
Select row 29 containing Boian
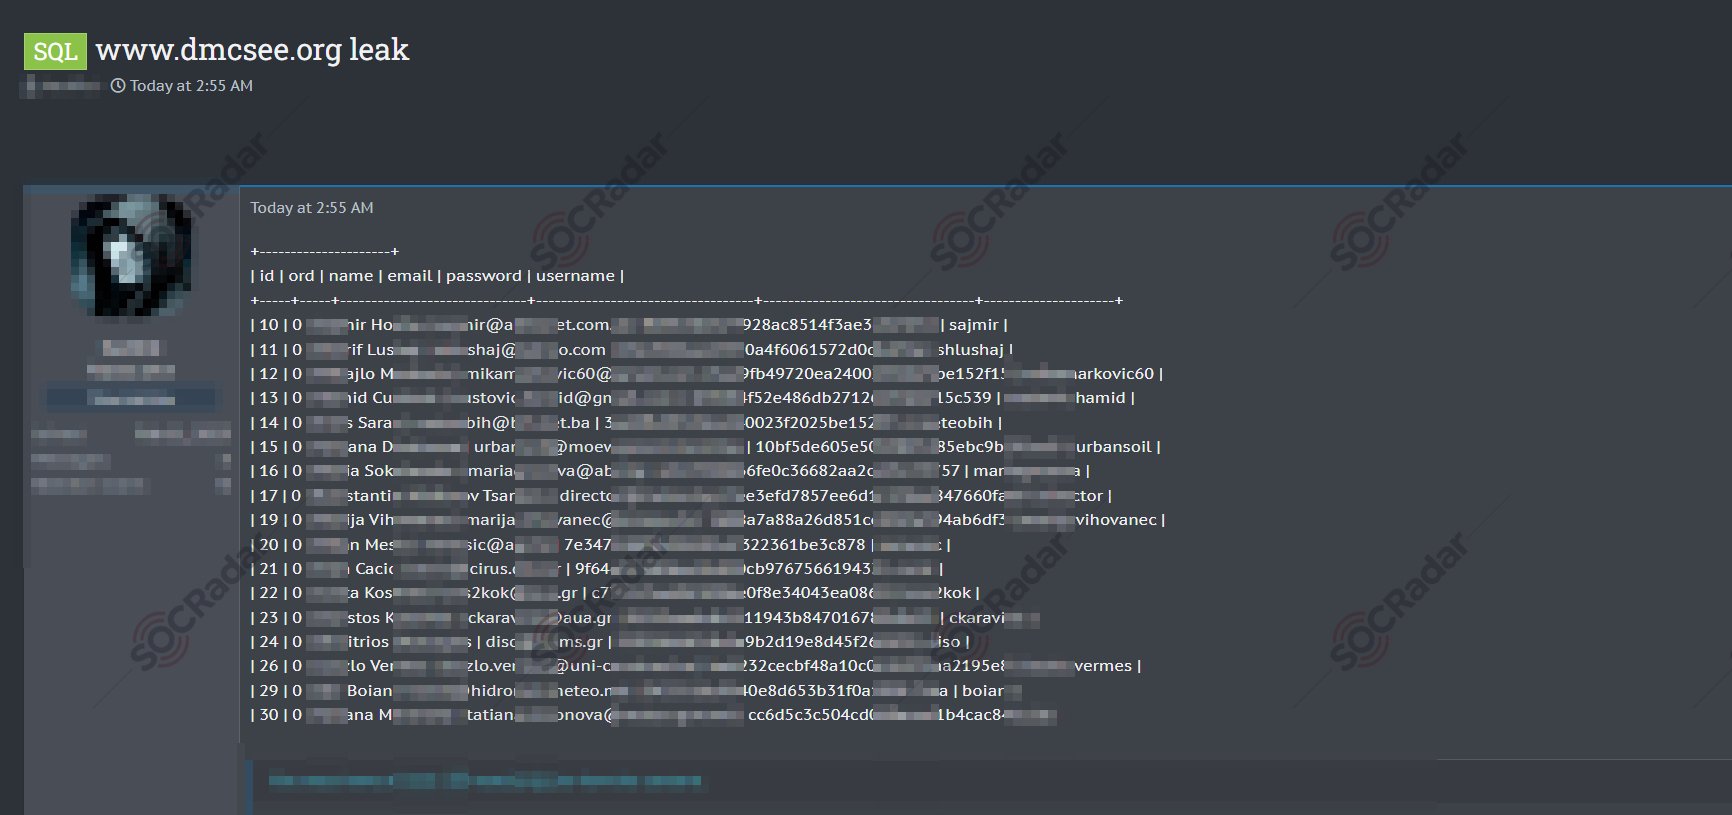coord(636,691)
